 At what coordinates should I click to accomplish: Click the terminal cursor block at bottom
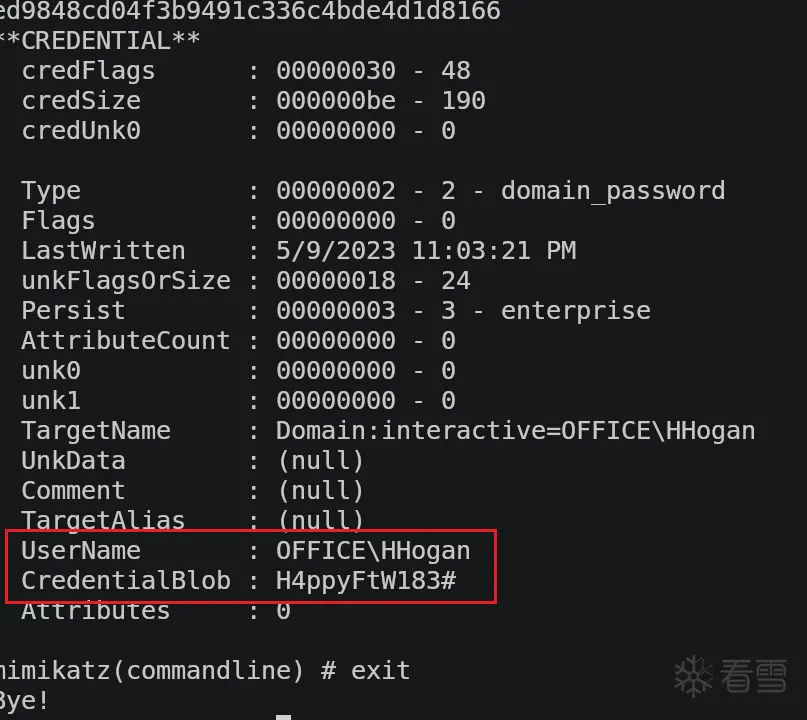click(284, 717)
